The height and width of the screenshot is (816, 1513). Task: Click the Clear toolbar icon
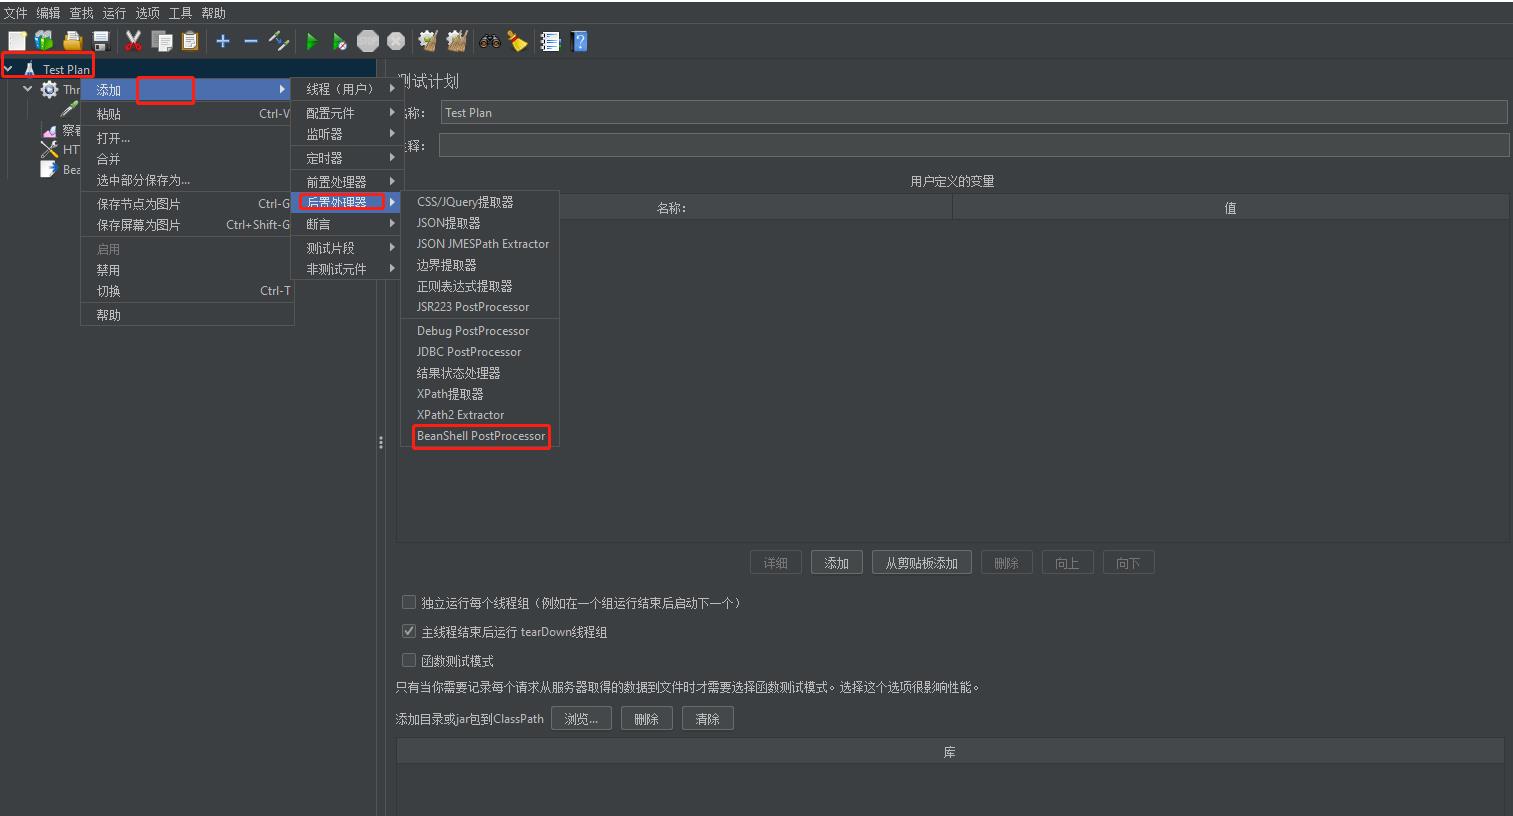[x=428, y=41]
